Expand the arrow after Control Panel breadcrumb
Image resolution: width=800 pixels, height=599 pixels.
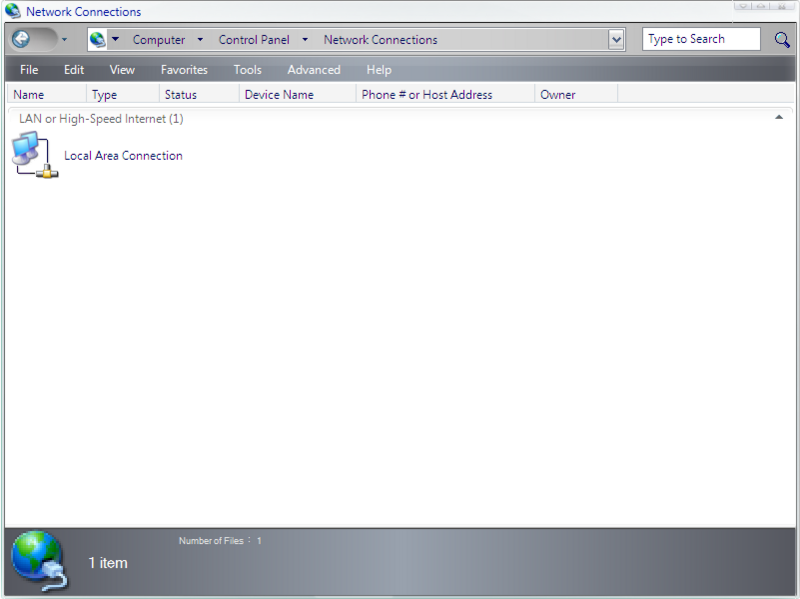coord(305,39)
